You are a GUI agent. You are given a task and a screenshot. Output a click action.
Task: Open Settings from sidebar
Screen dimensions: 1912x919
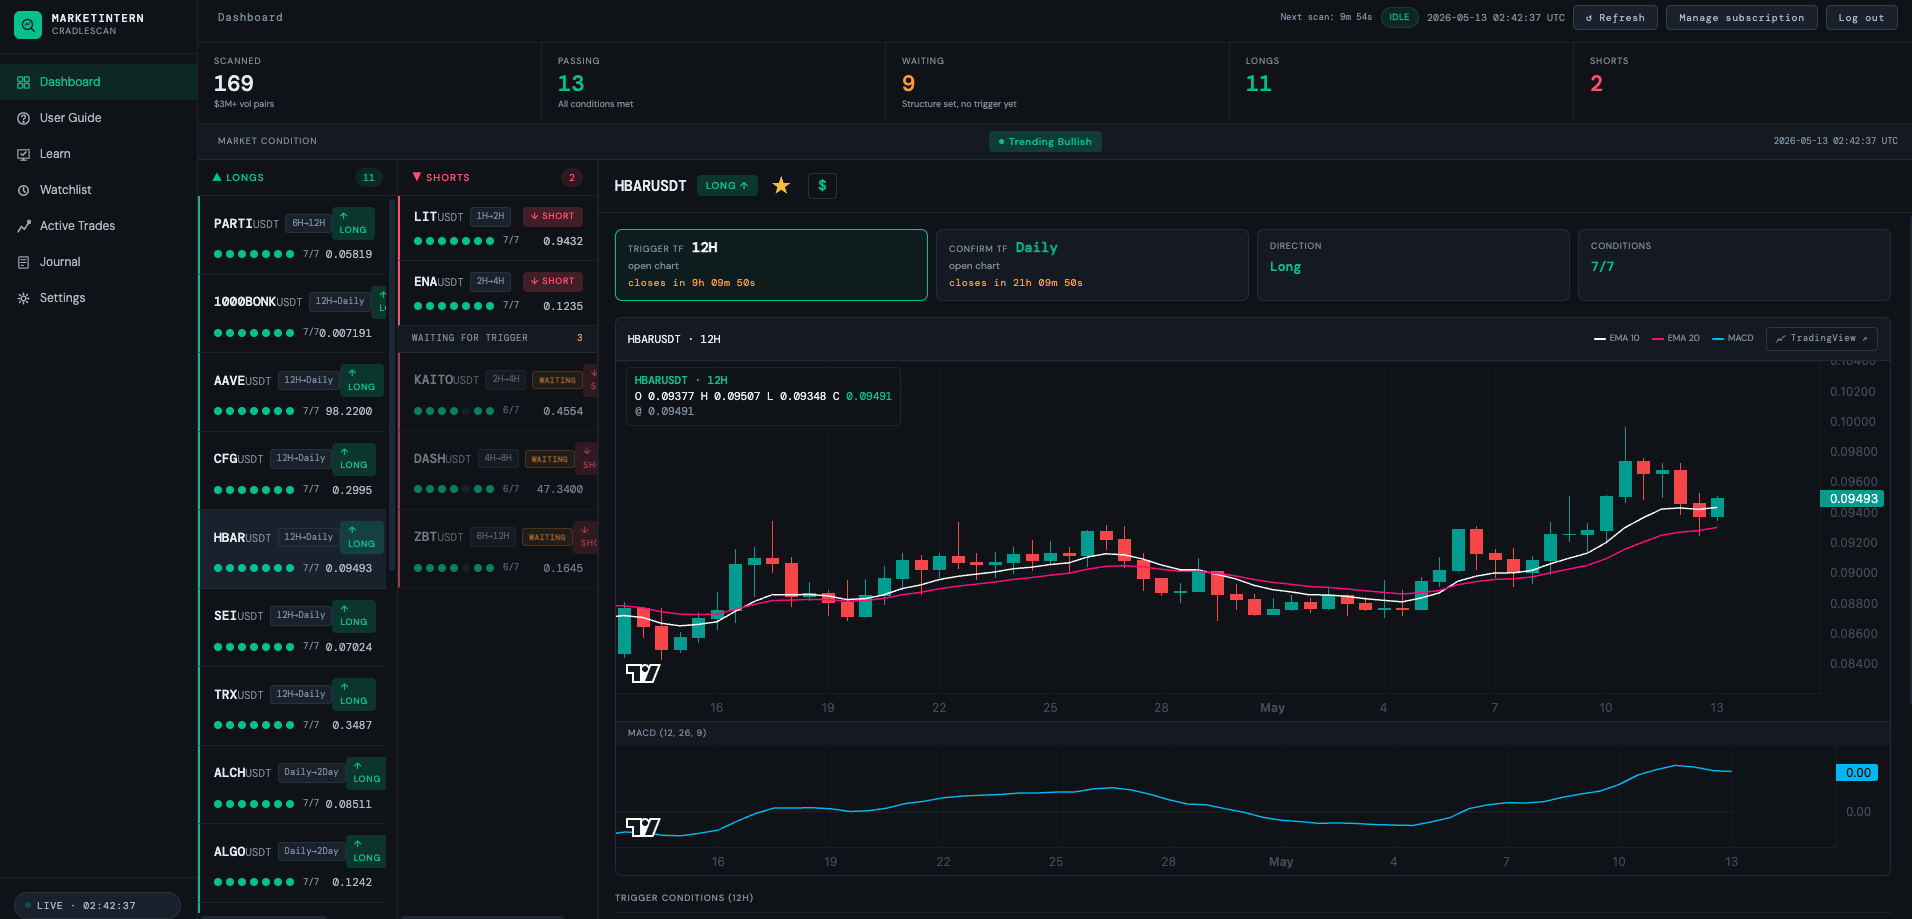(98, 298)
